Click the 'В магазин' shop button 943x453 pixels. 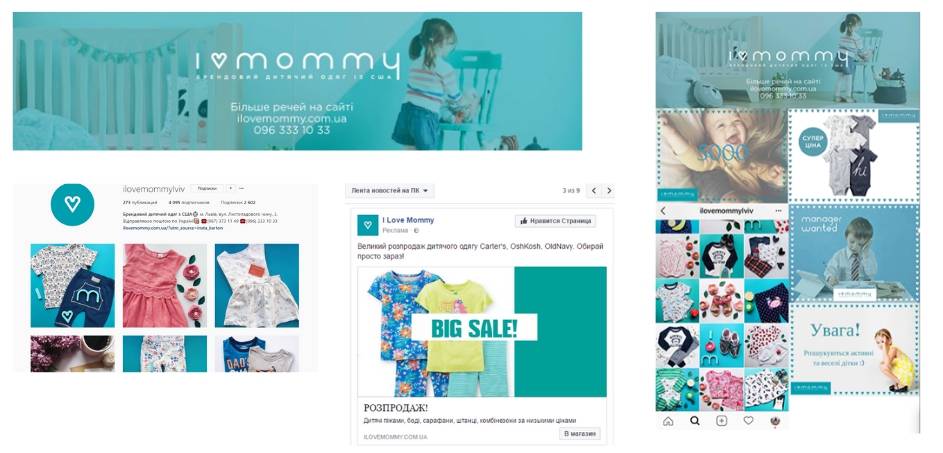coord(580,434)
